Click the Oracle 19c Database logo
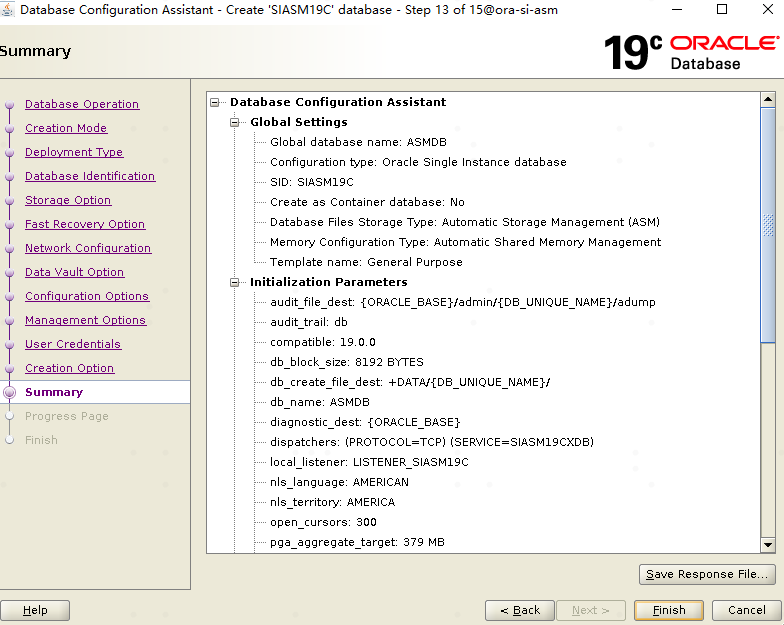Viewport: 784px width, 625px height. pyautogui.click(x=692, y=52)
